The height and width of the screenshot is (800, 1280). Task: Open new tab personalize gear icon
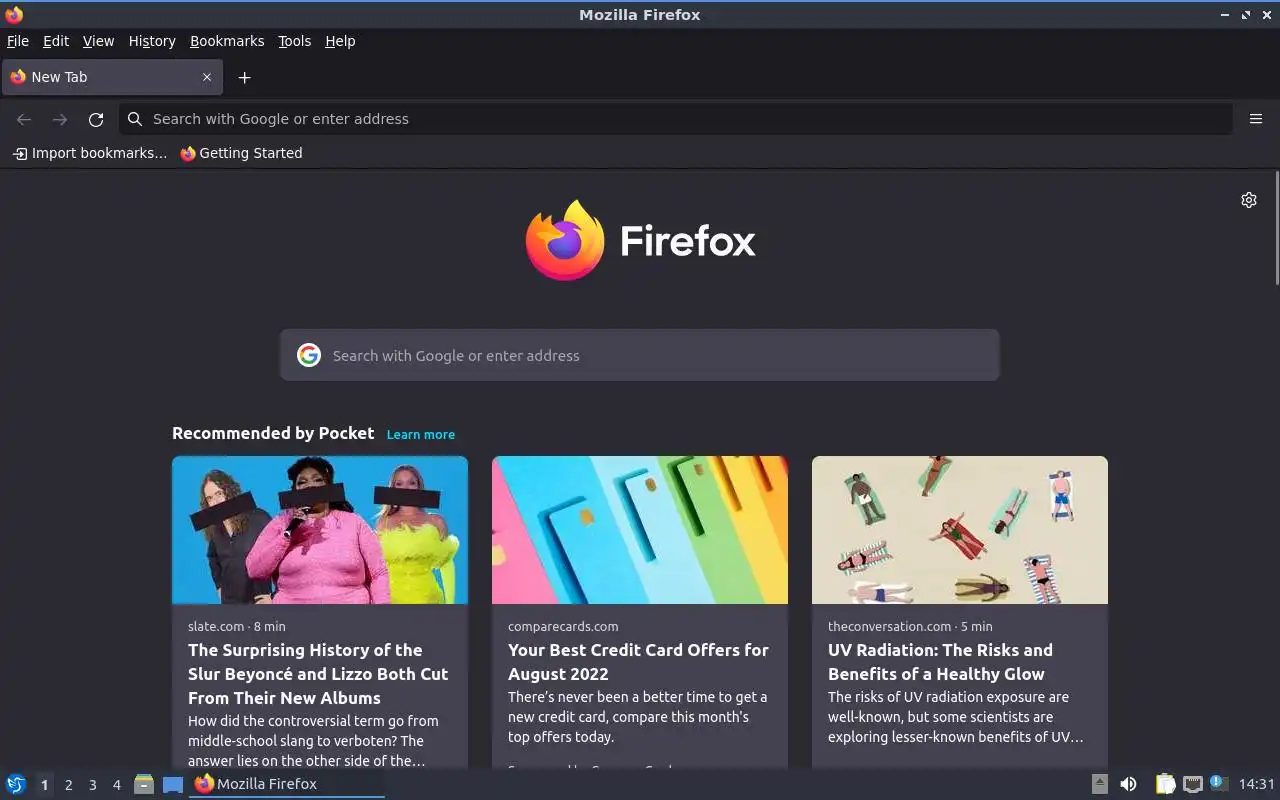pyautogui.click(x=1249, y=200)
